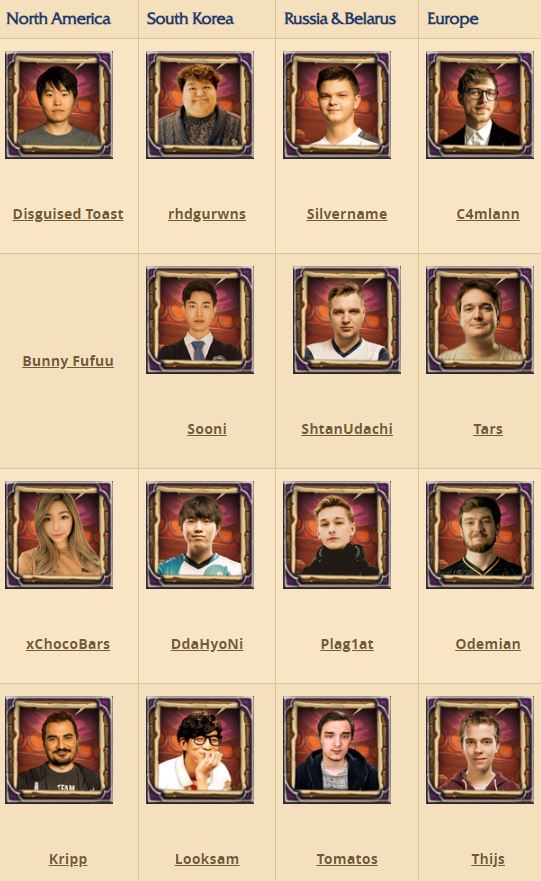This screenshot has height=881, width=541.
Task: Open the Disguised Toast player link
Action: point(68,214)
